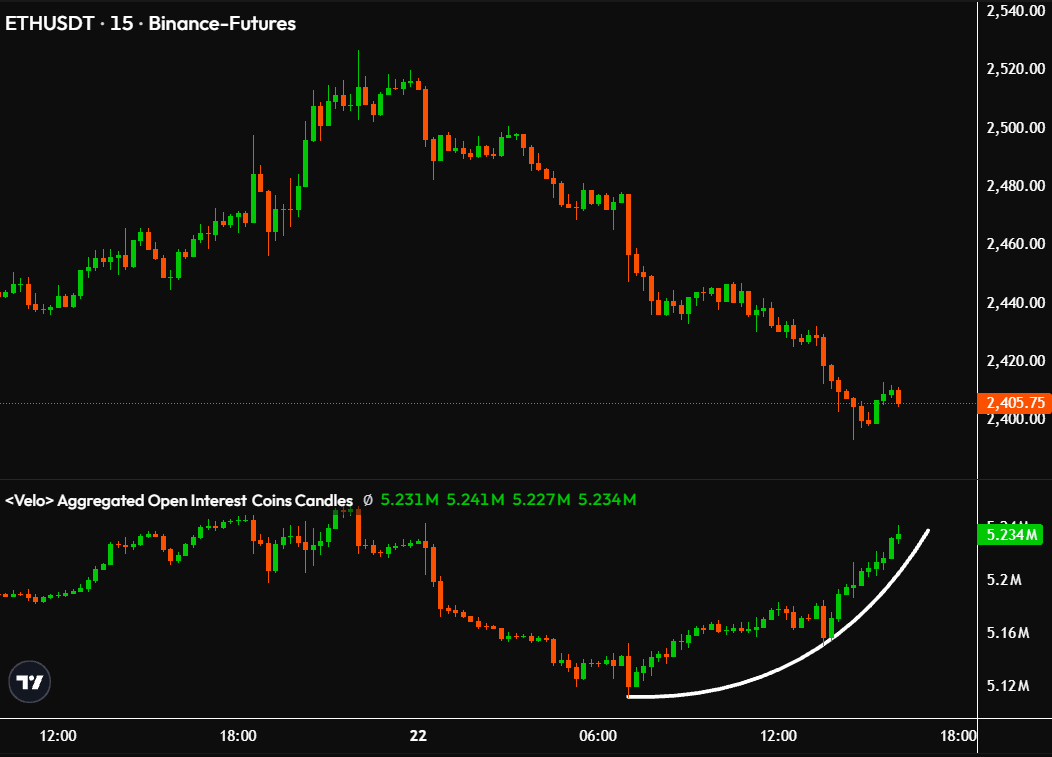Click the 2,480.00 price axis label
The height and width of the screenshot is (757, 1052).
(x=1016, y=186)
